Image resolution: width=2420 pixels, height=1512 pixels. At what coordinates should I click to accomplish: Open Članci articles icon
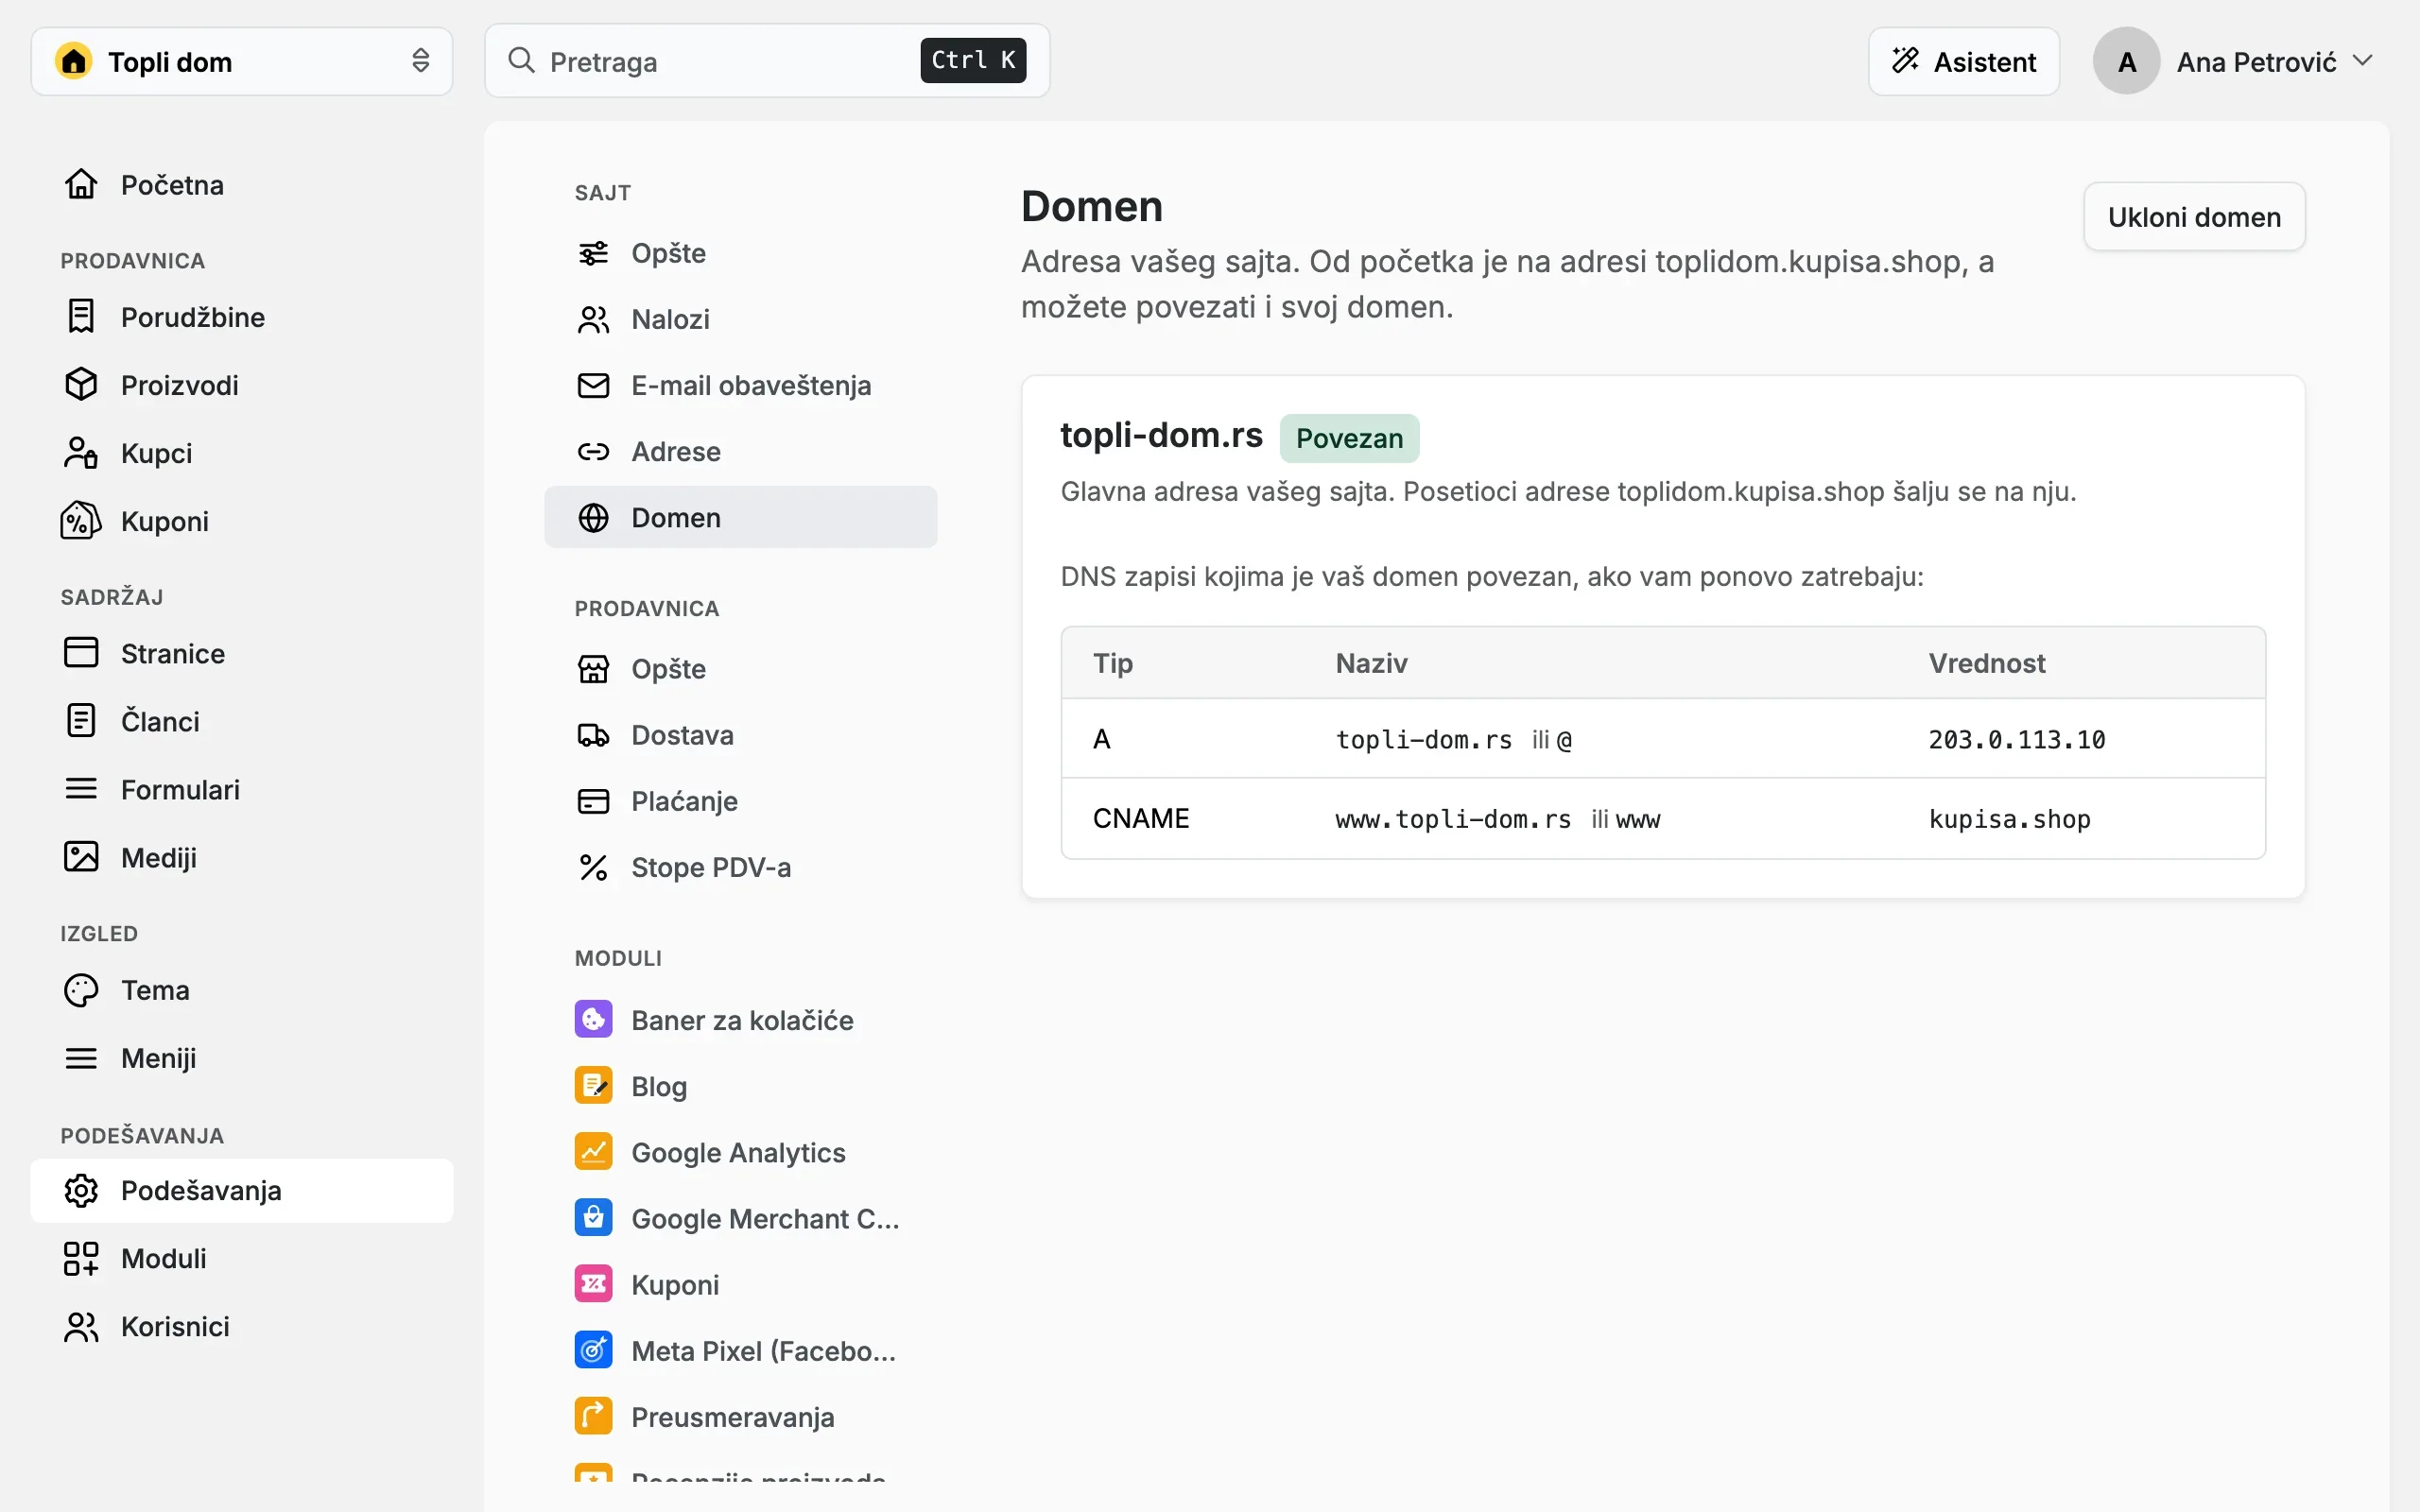[x=81, y=720]
